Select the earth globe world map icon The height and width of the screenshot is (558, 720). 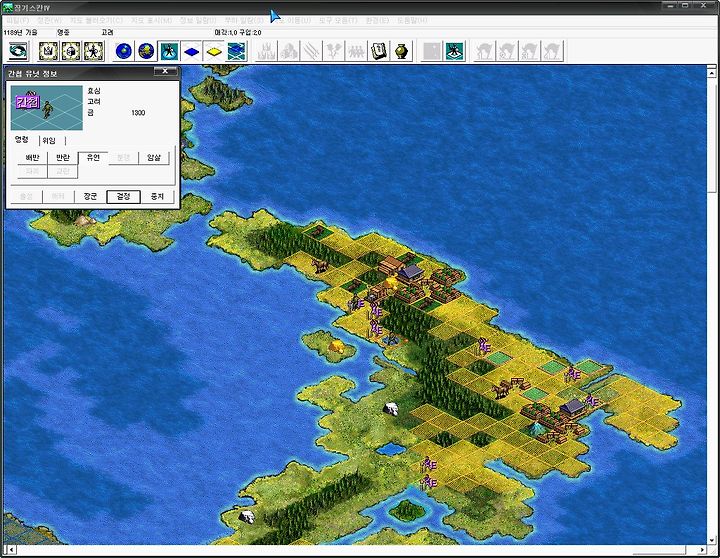pos(146,51)
